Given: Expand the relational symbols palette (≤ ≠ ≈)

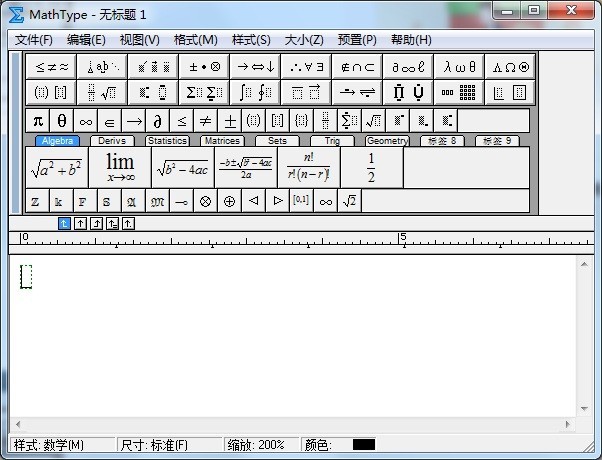Looking at the screenshot, I should 52,67.
